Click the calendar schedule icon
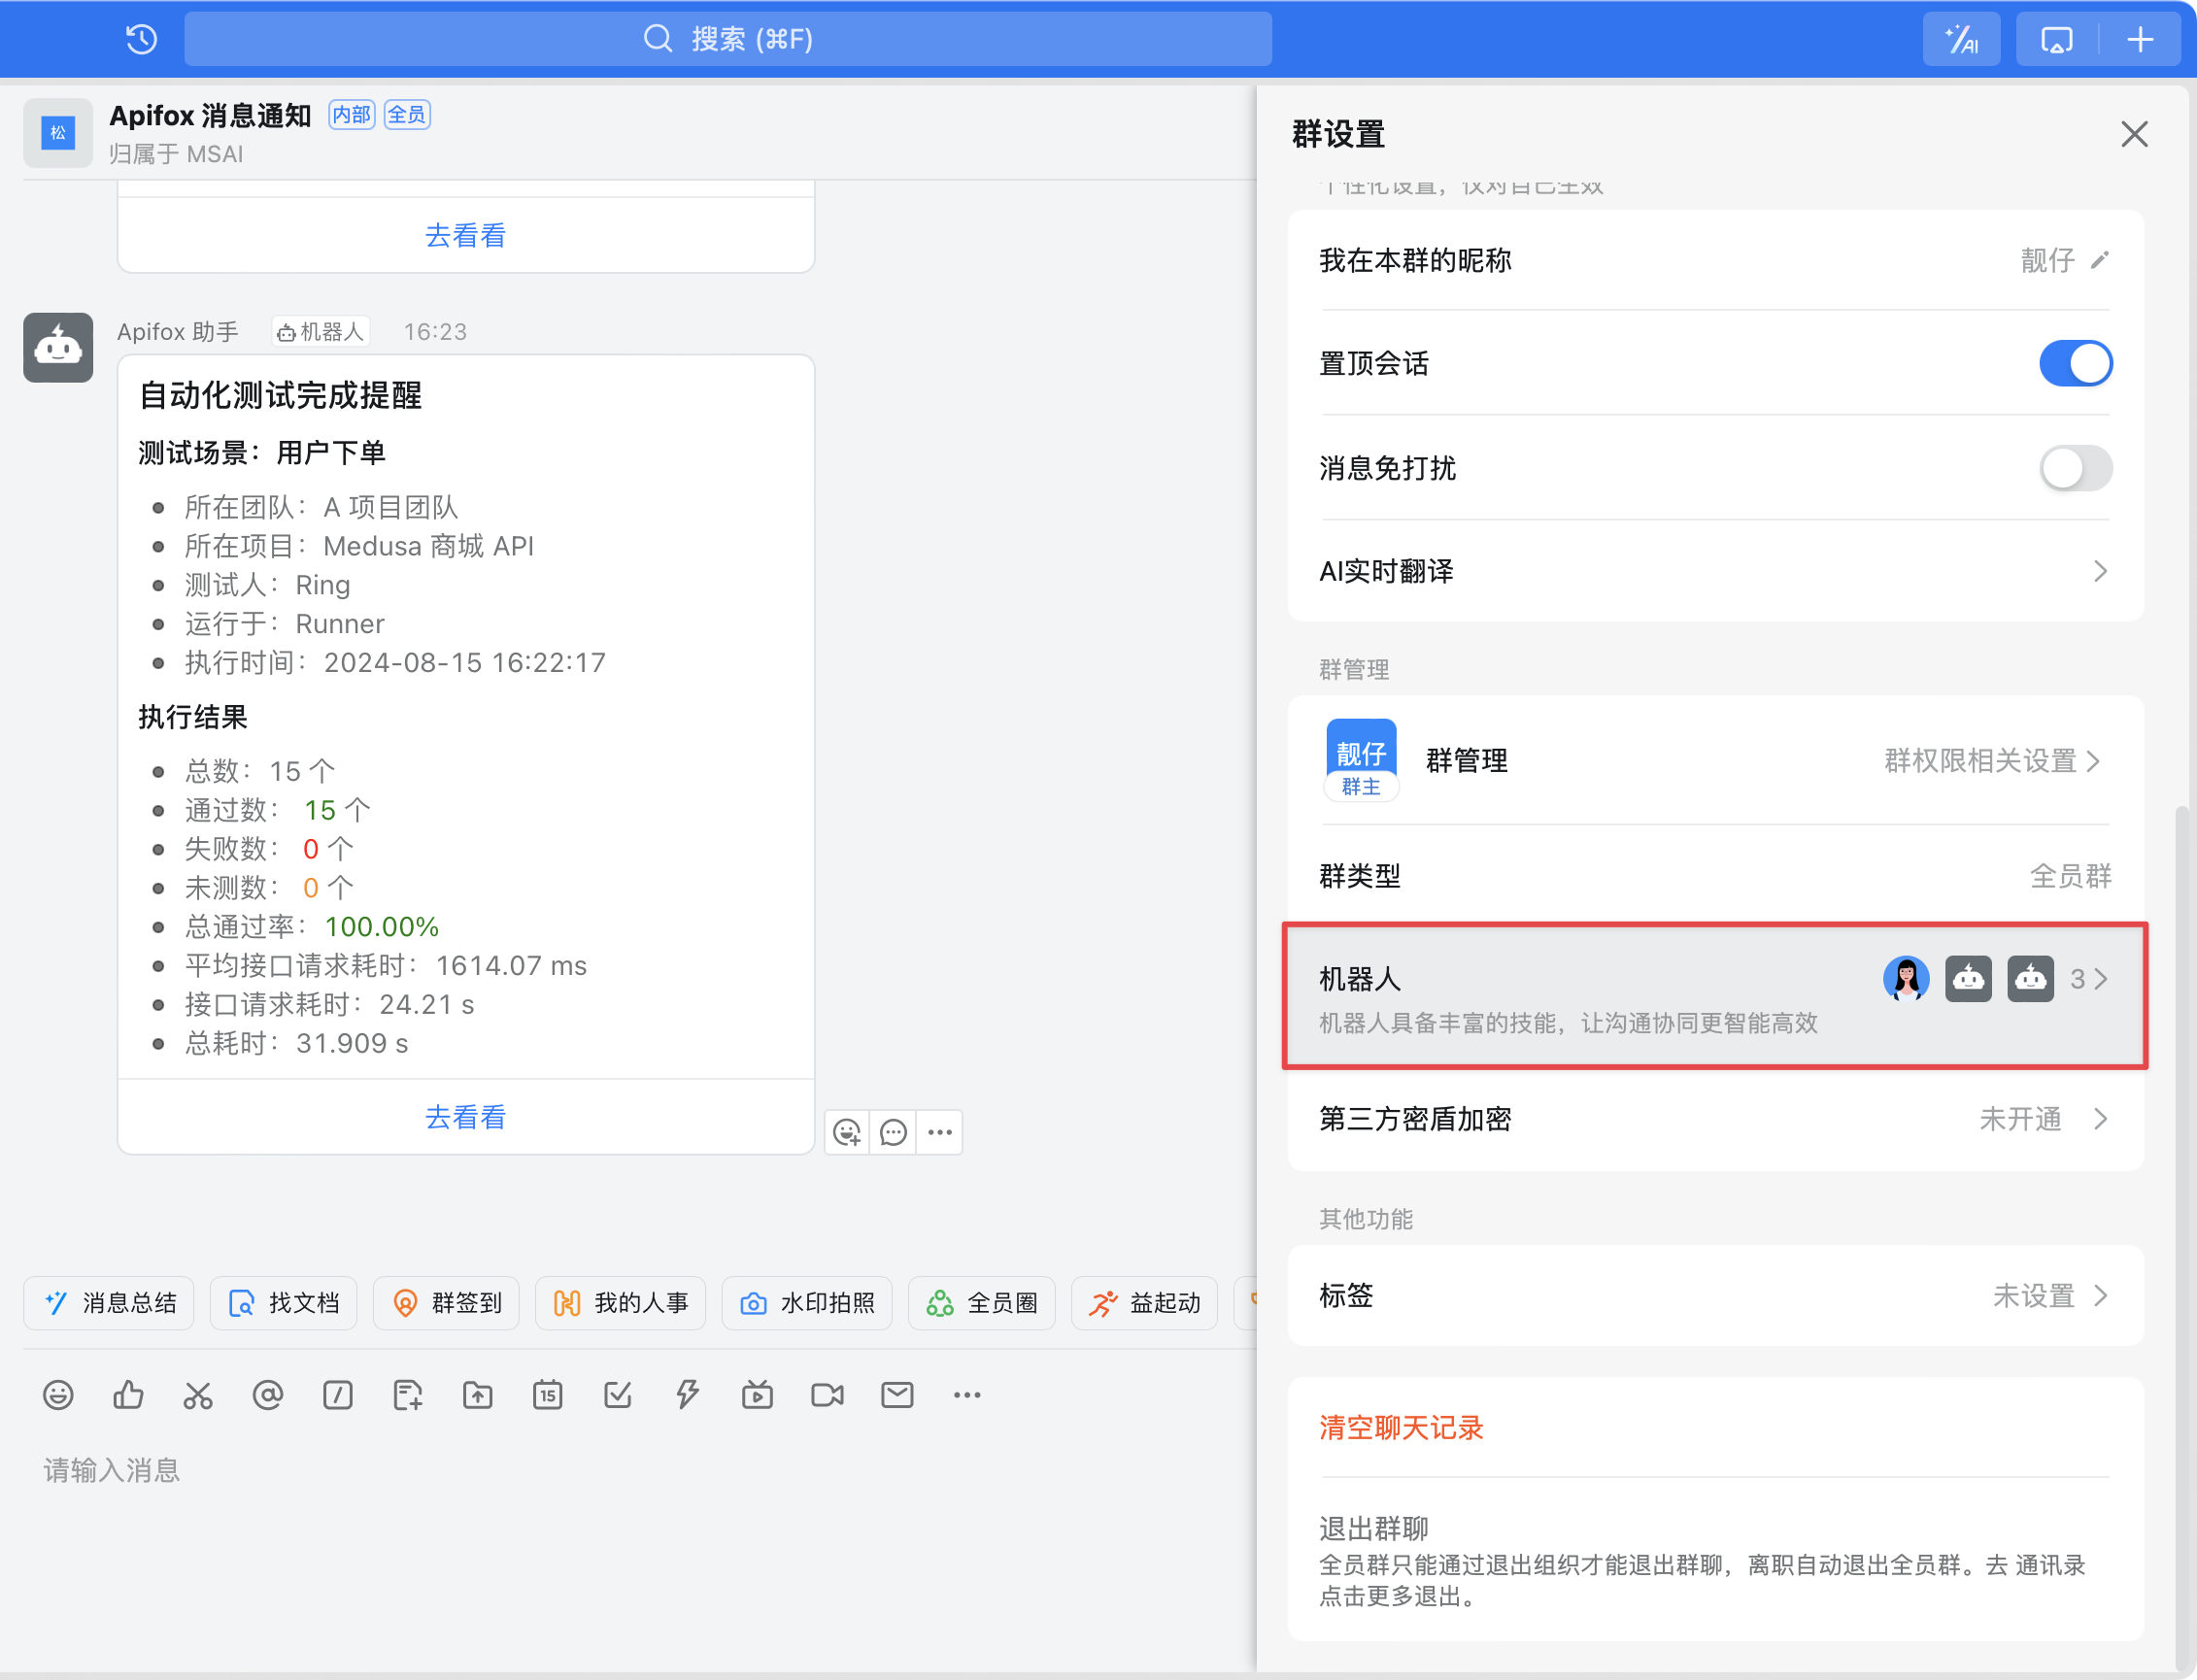This screenshot has height=1680, width=2197. [x=548, y=1395]
